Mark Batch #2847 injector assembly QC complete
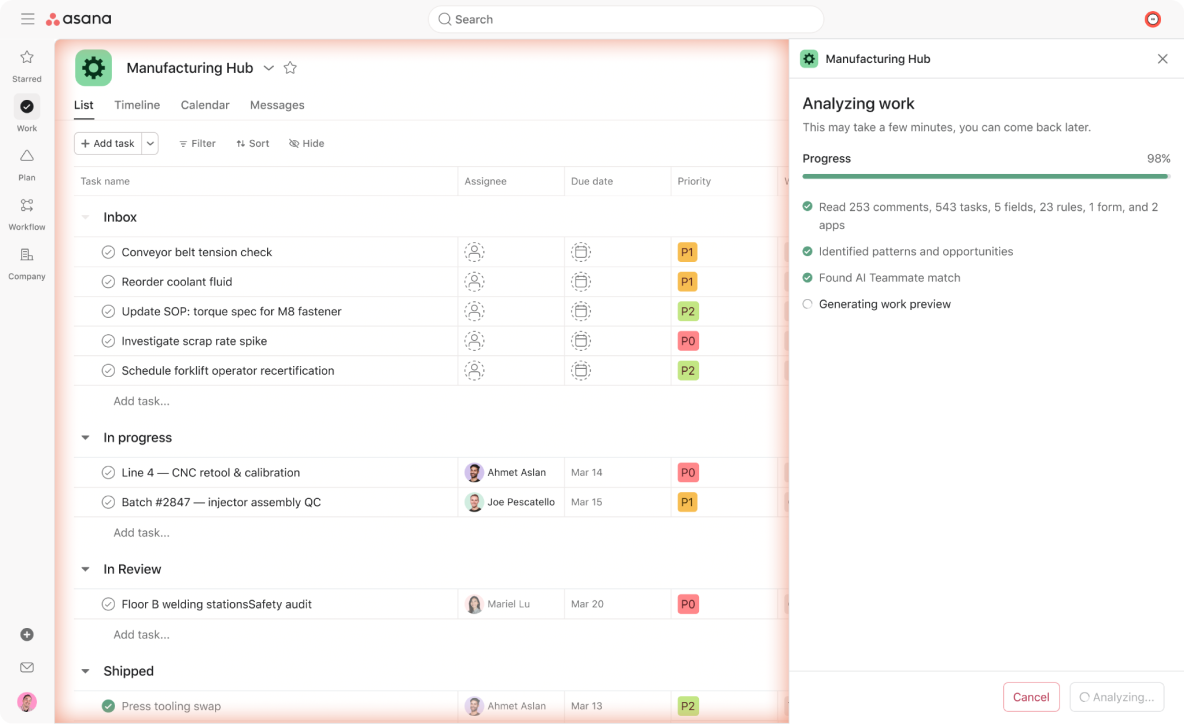The image size is (1184, 728). 108,502
